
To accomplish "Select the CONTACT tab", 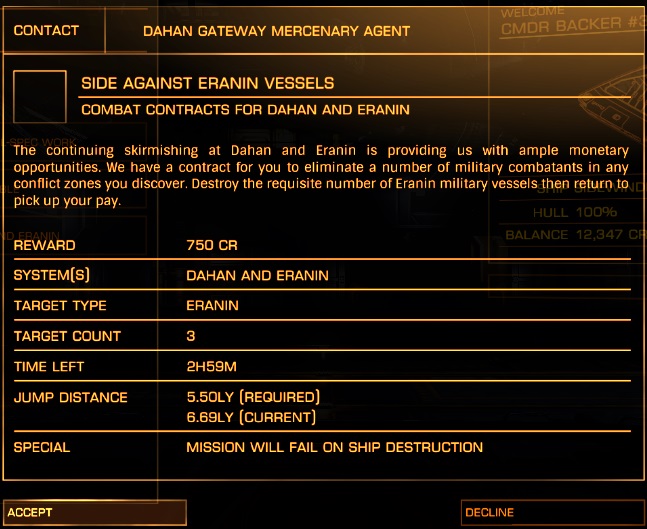I will tap(47, 31).
